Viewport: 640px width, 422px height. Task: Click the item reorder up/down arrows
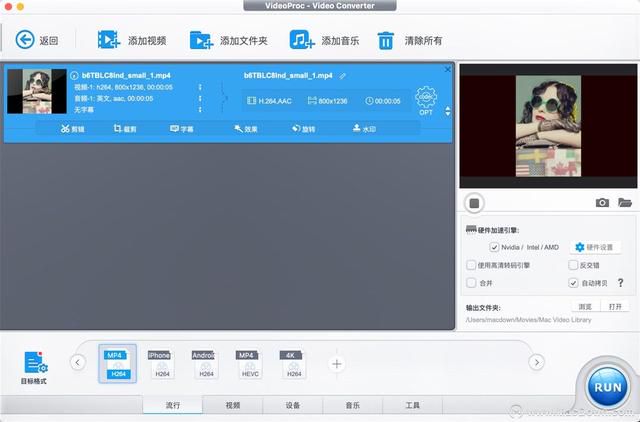[448, 111]
